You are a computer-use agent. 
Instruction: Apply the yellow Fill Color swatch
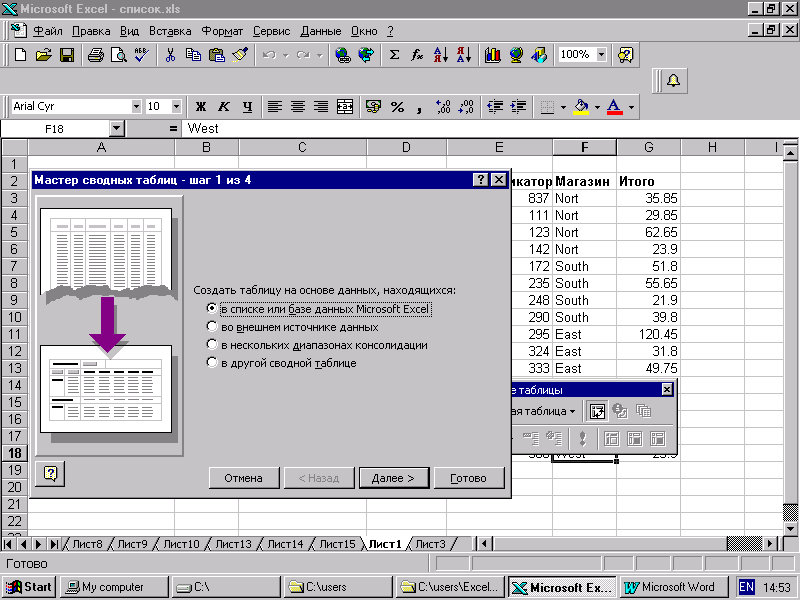point(581,107)
